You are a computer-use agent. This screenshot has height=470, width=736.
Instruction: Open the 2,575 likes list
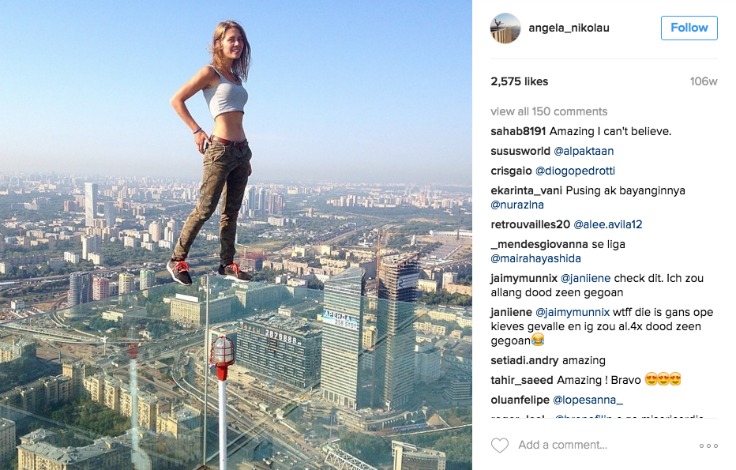coord(519,81)
